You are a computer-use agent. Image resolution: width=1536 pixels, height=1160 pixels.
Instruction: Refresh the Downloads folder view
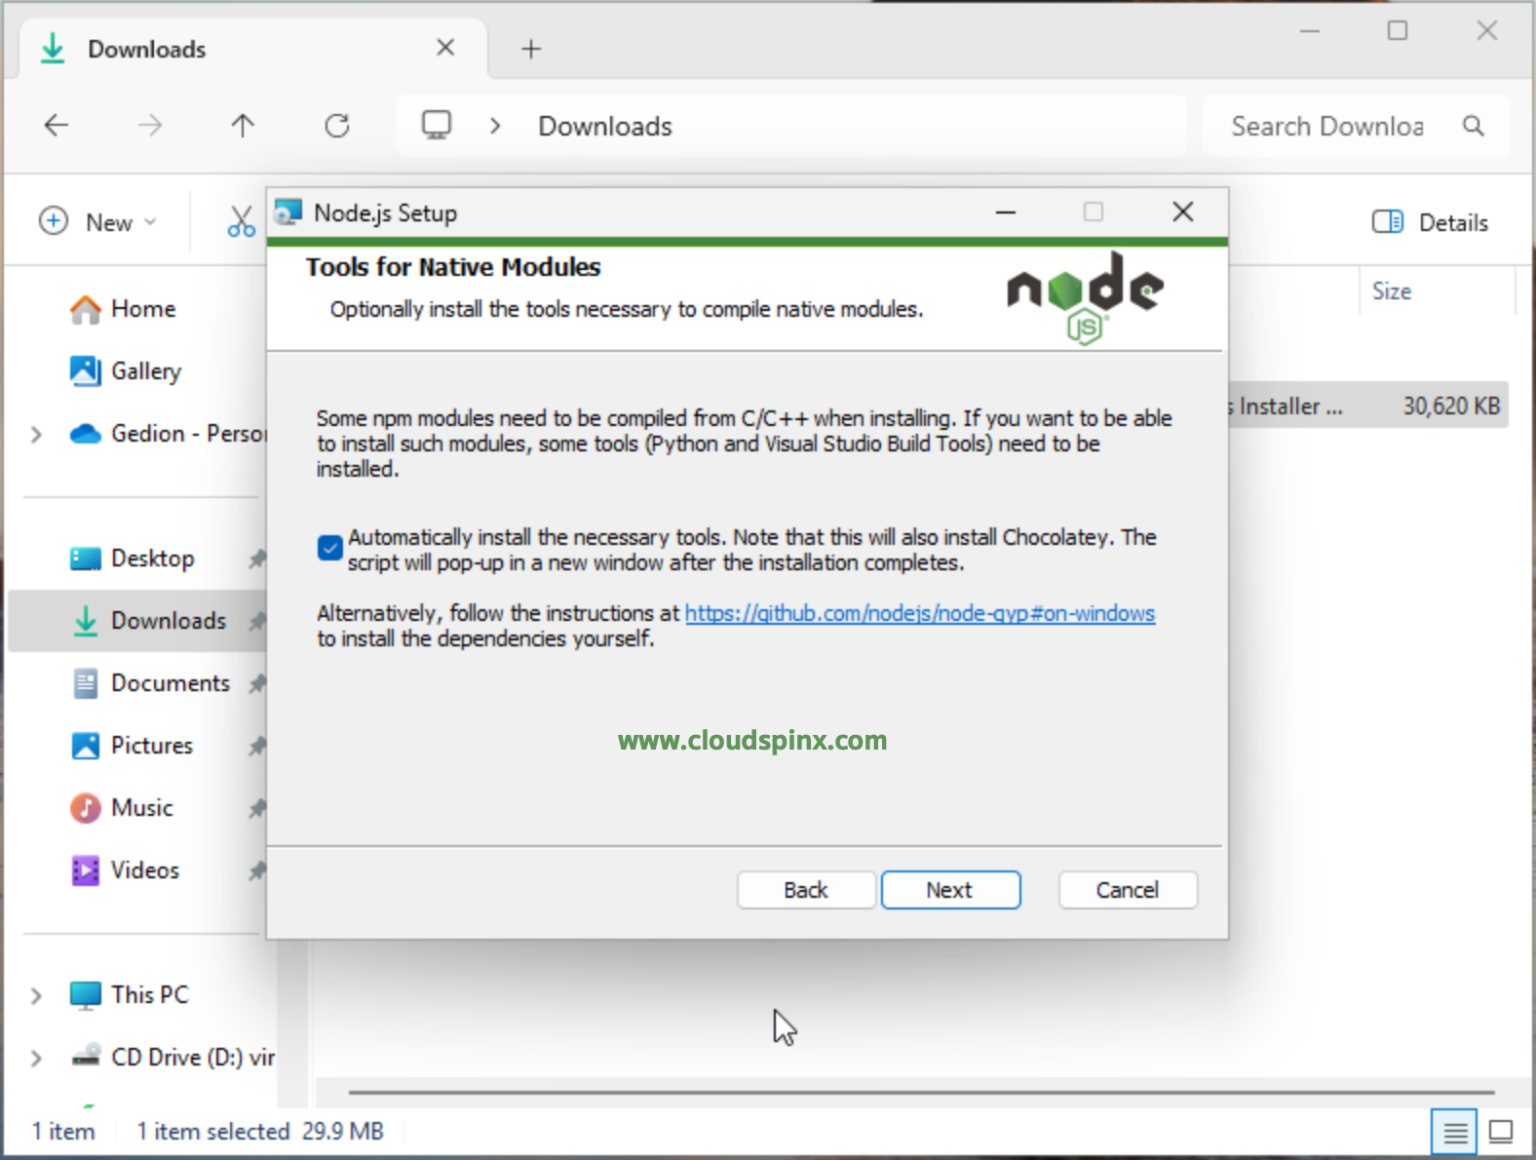click(x=337, y=125)
